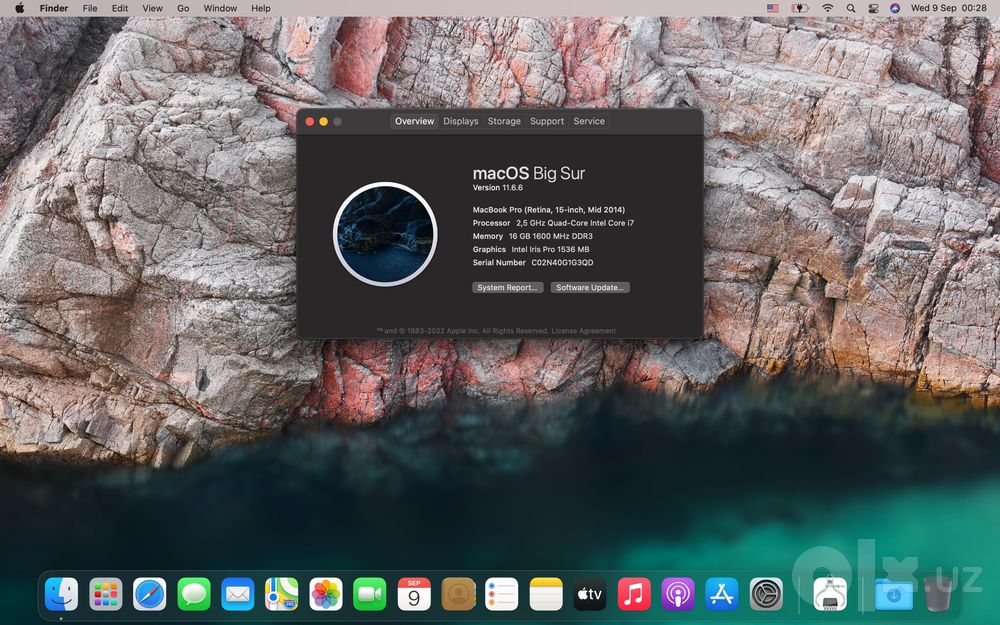Click the date and time Wed 9 Sep

pos(948,8)
